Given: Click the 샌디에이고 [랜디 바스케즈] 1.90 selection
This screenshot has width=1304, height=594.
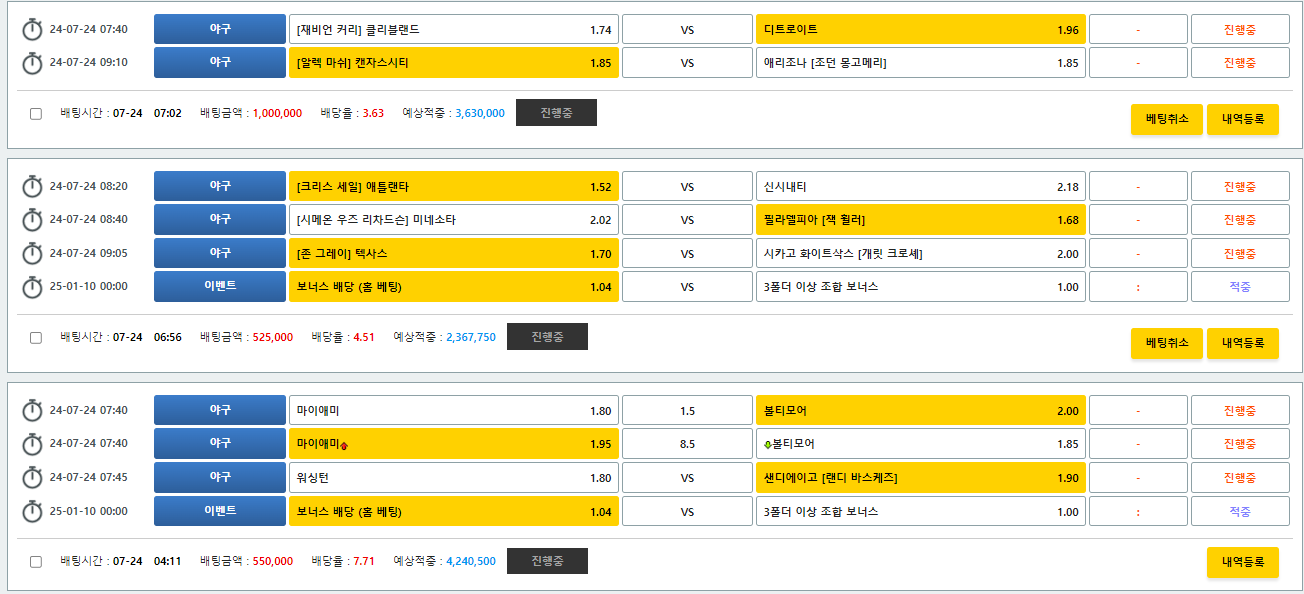Looking at the screenshot, I should [920, 478].
